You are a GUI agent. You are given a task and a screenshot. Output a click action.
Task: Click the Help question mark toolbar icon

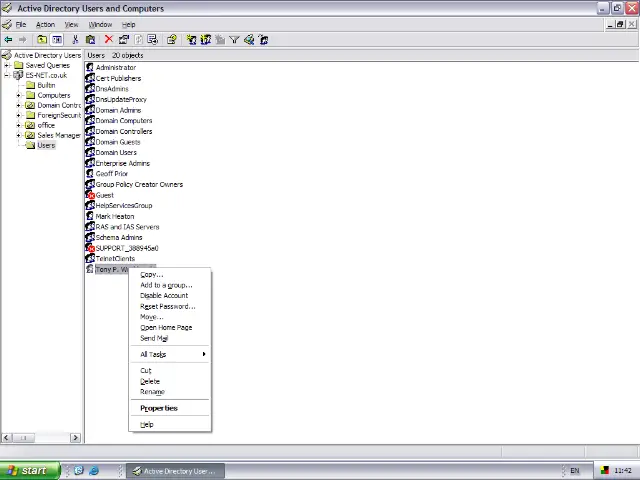(172, 40)
